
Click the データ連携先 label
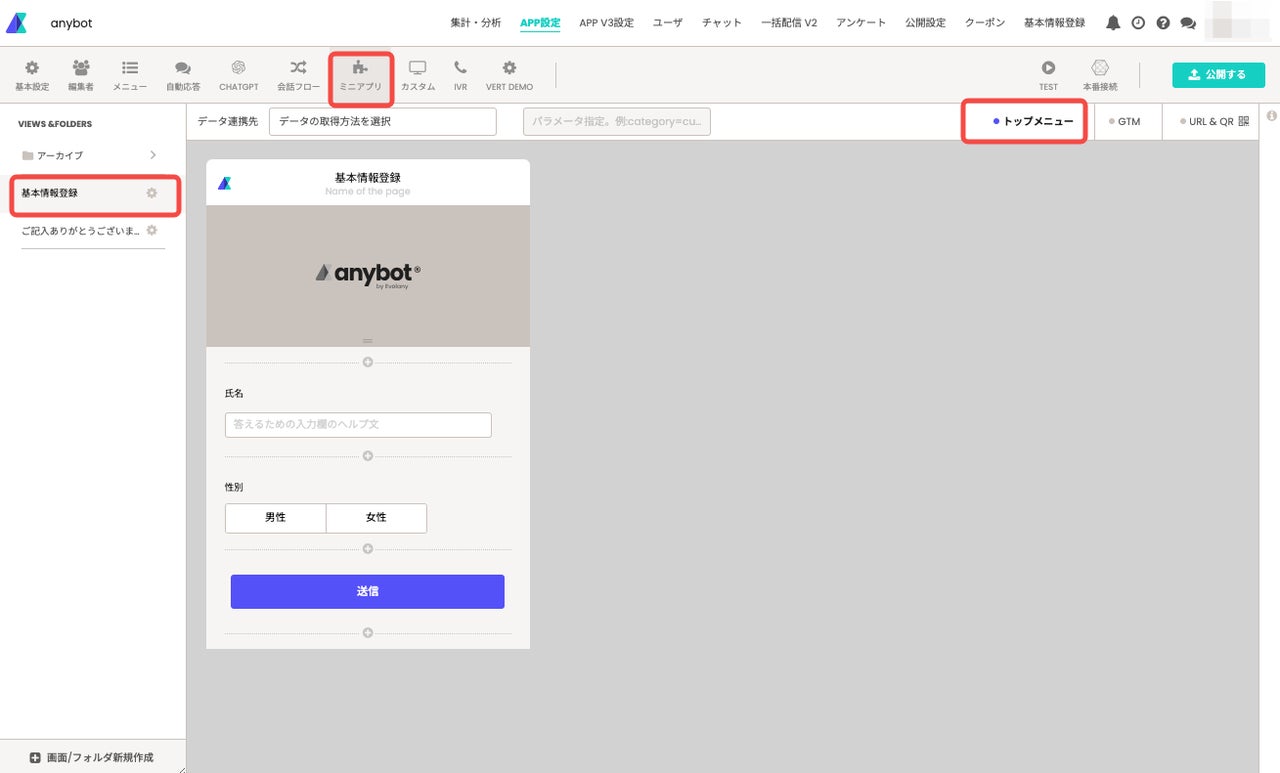pyautogui.click(x=227, y=121)
